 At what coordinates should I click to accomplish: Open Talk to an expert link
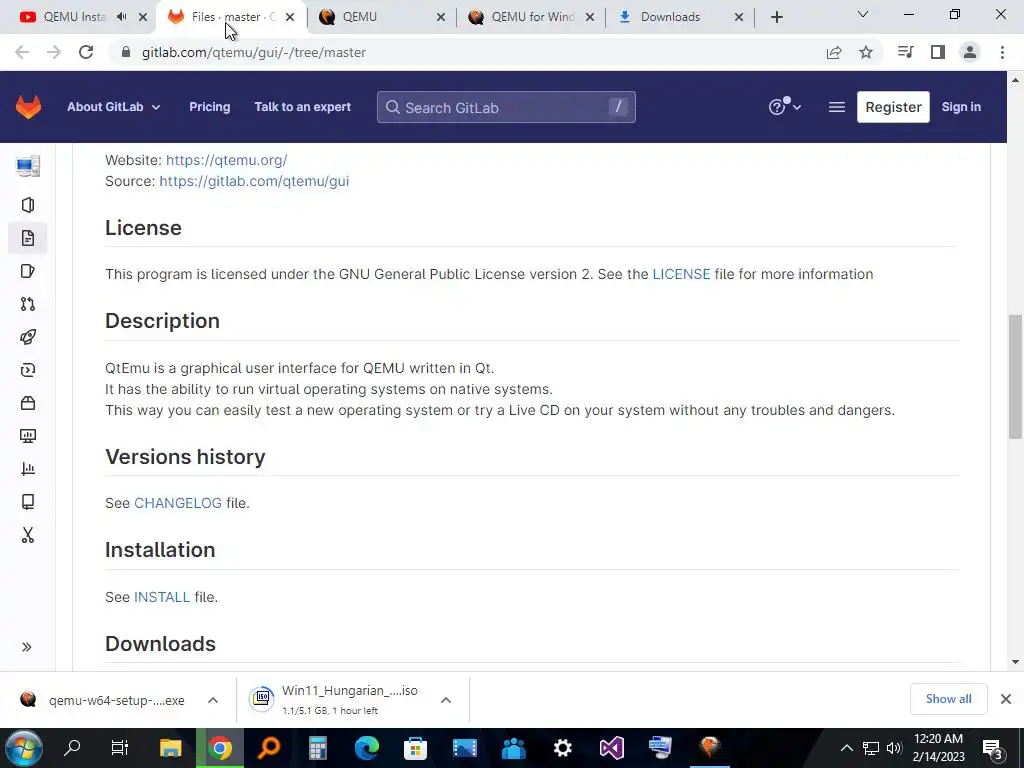coord(302,107)
